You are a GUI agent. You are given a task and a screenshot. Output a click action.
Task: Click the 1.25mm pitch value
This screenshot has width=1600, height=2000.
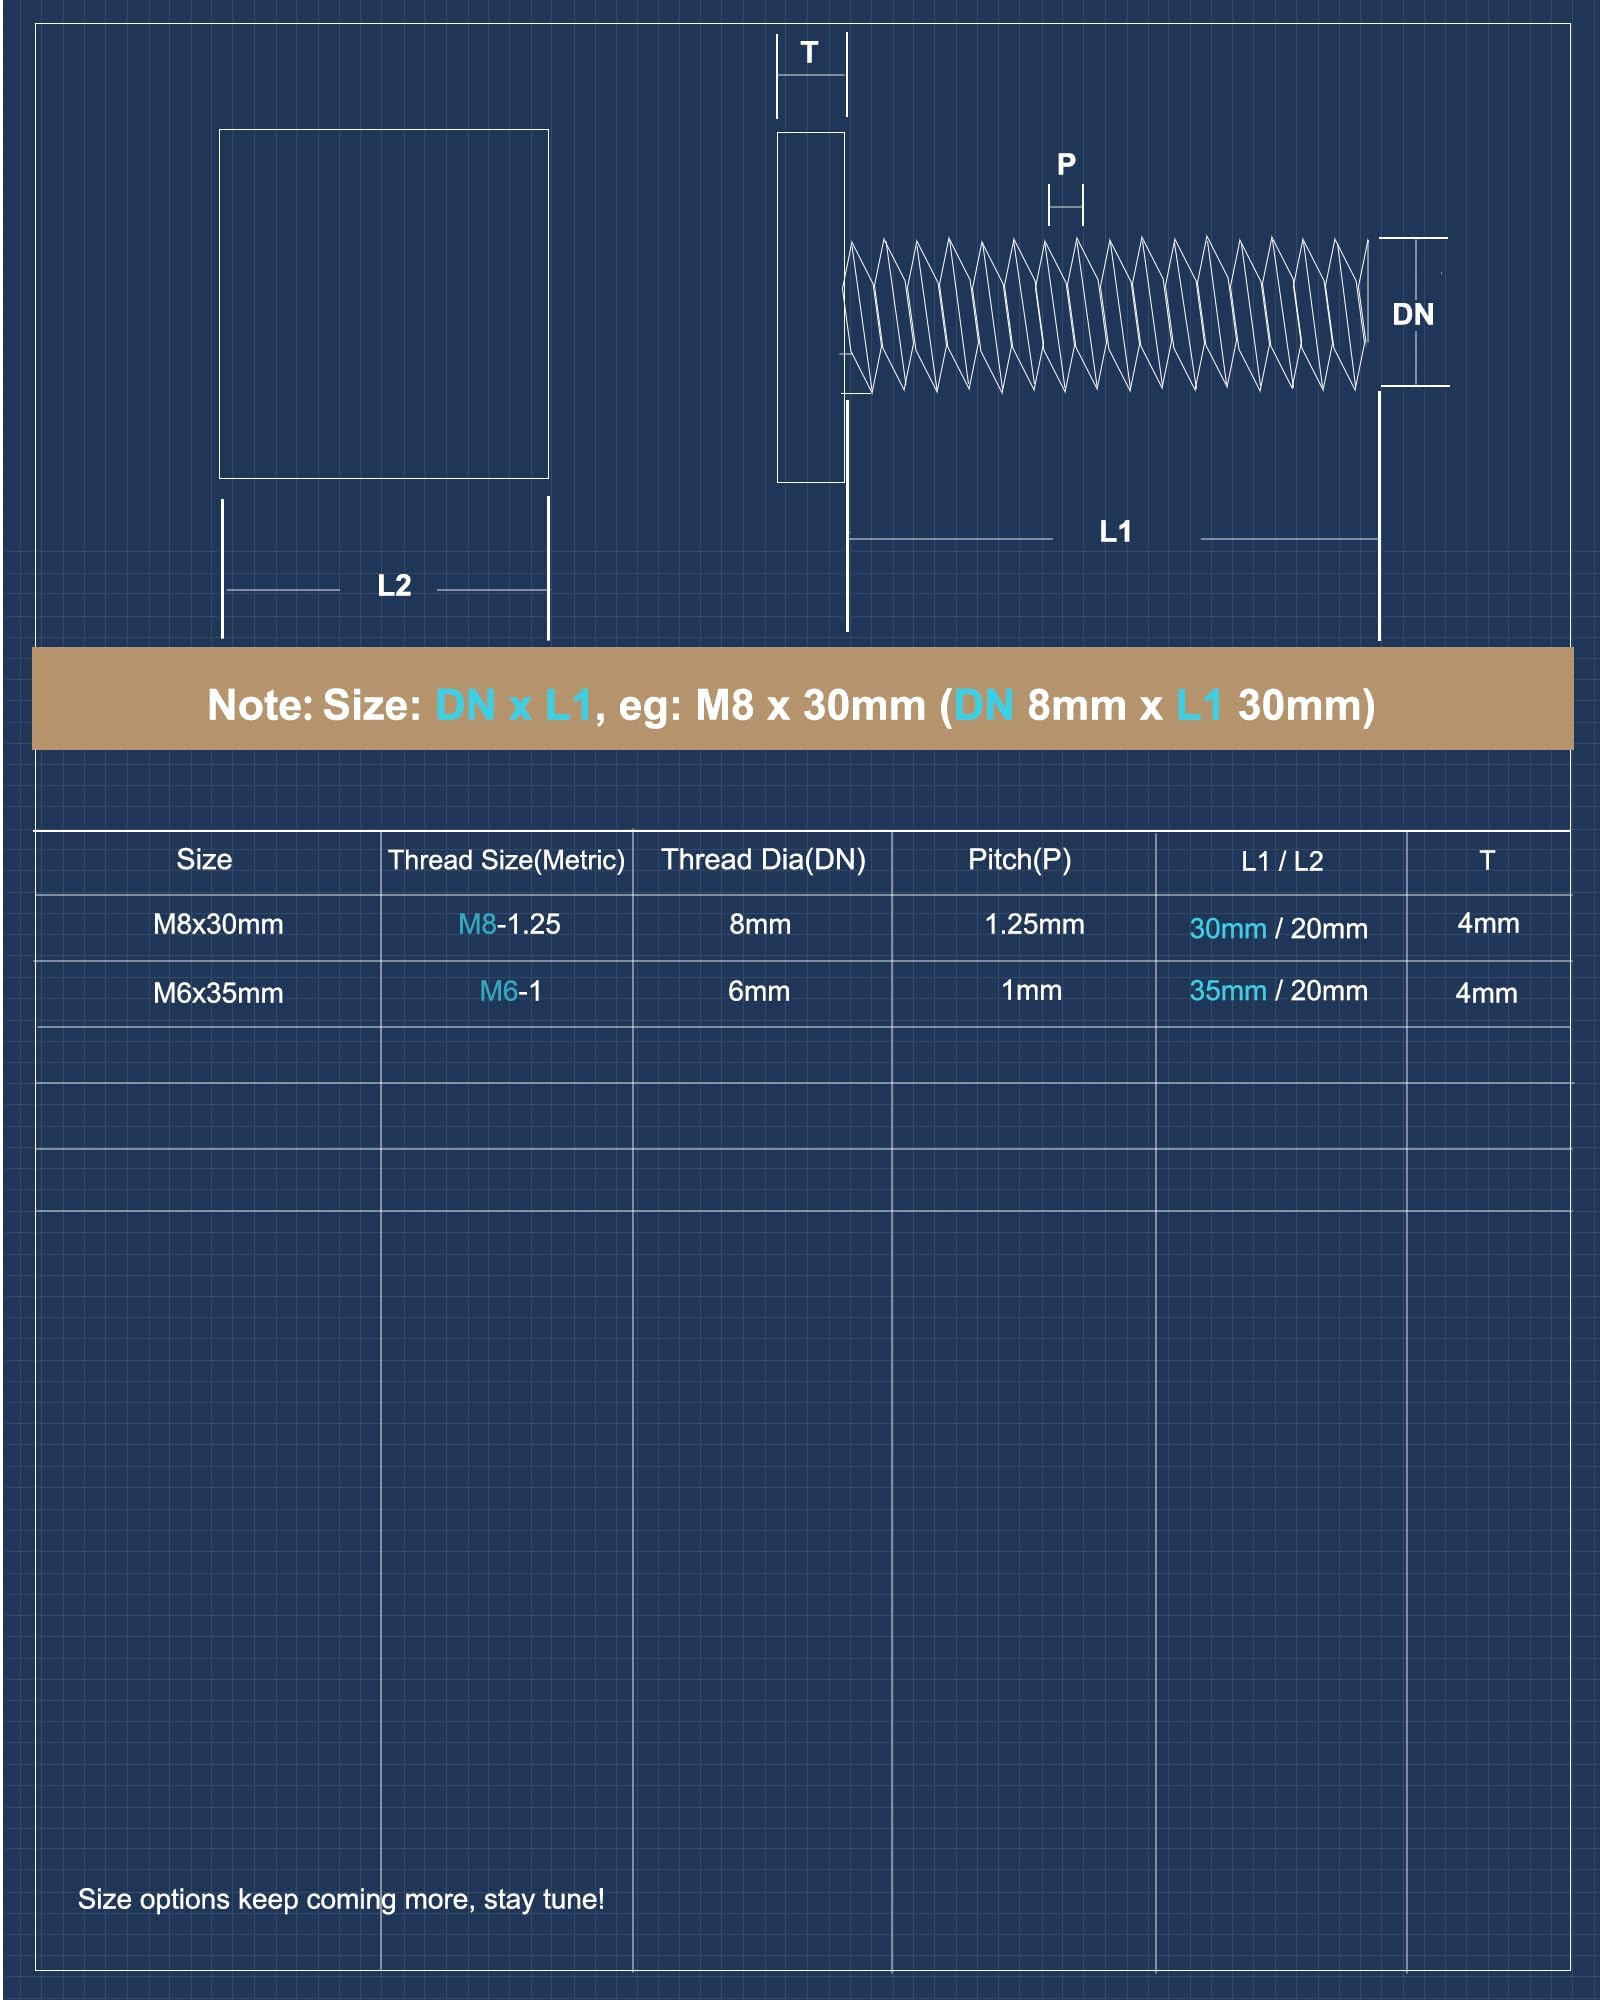[x=1034, y=925]
